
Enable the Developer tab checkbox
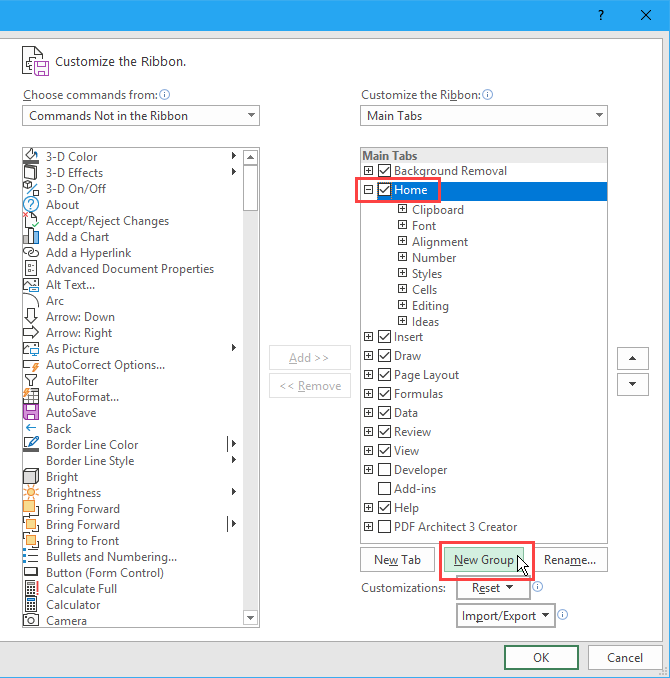click(x=384, y=470)
